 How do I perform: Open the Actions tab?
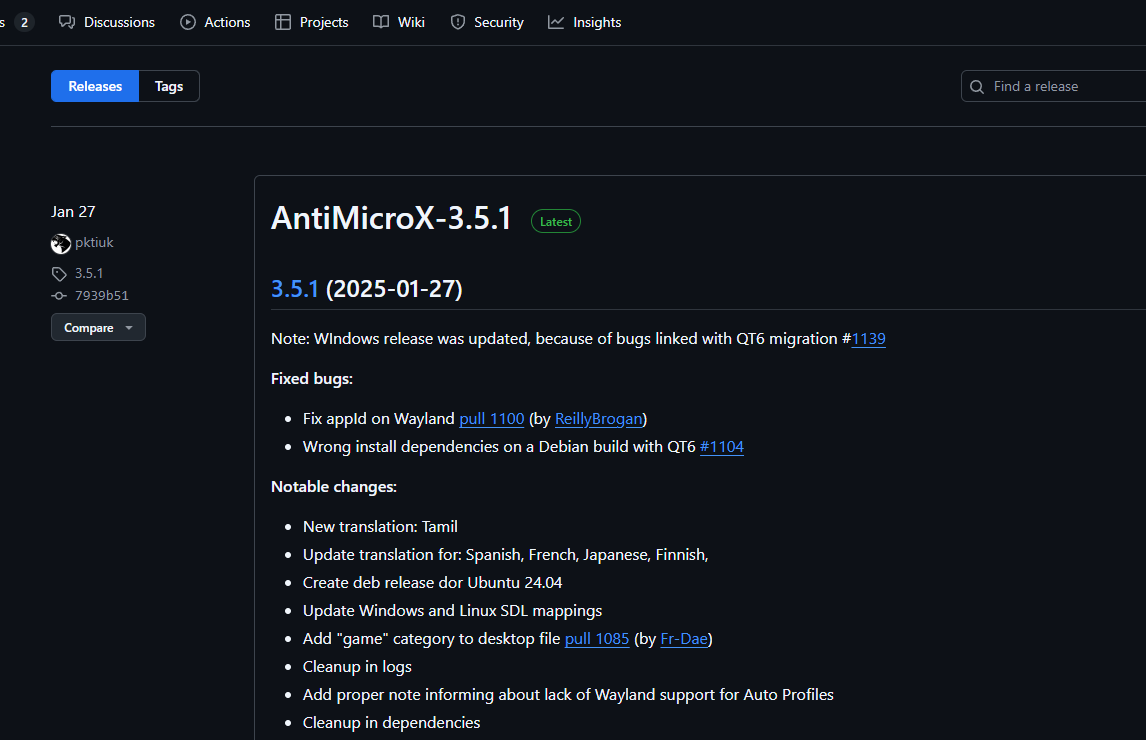[215, 22]
